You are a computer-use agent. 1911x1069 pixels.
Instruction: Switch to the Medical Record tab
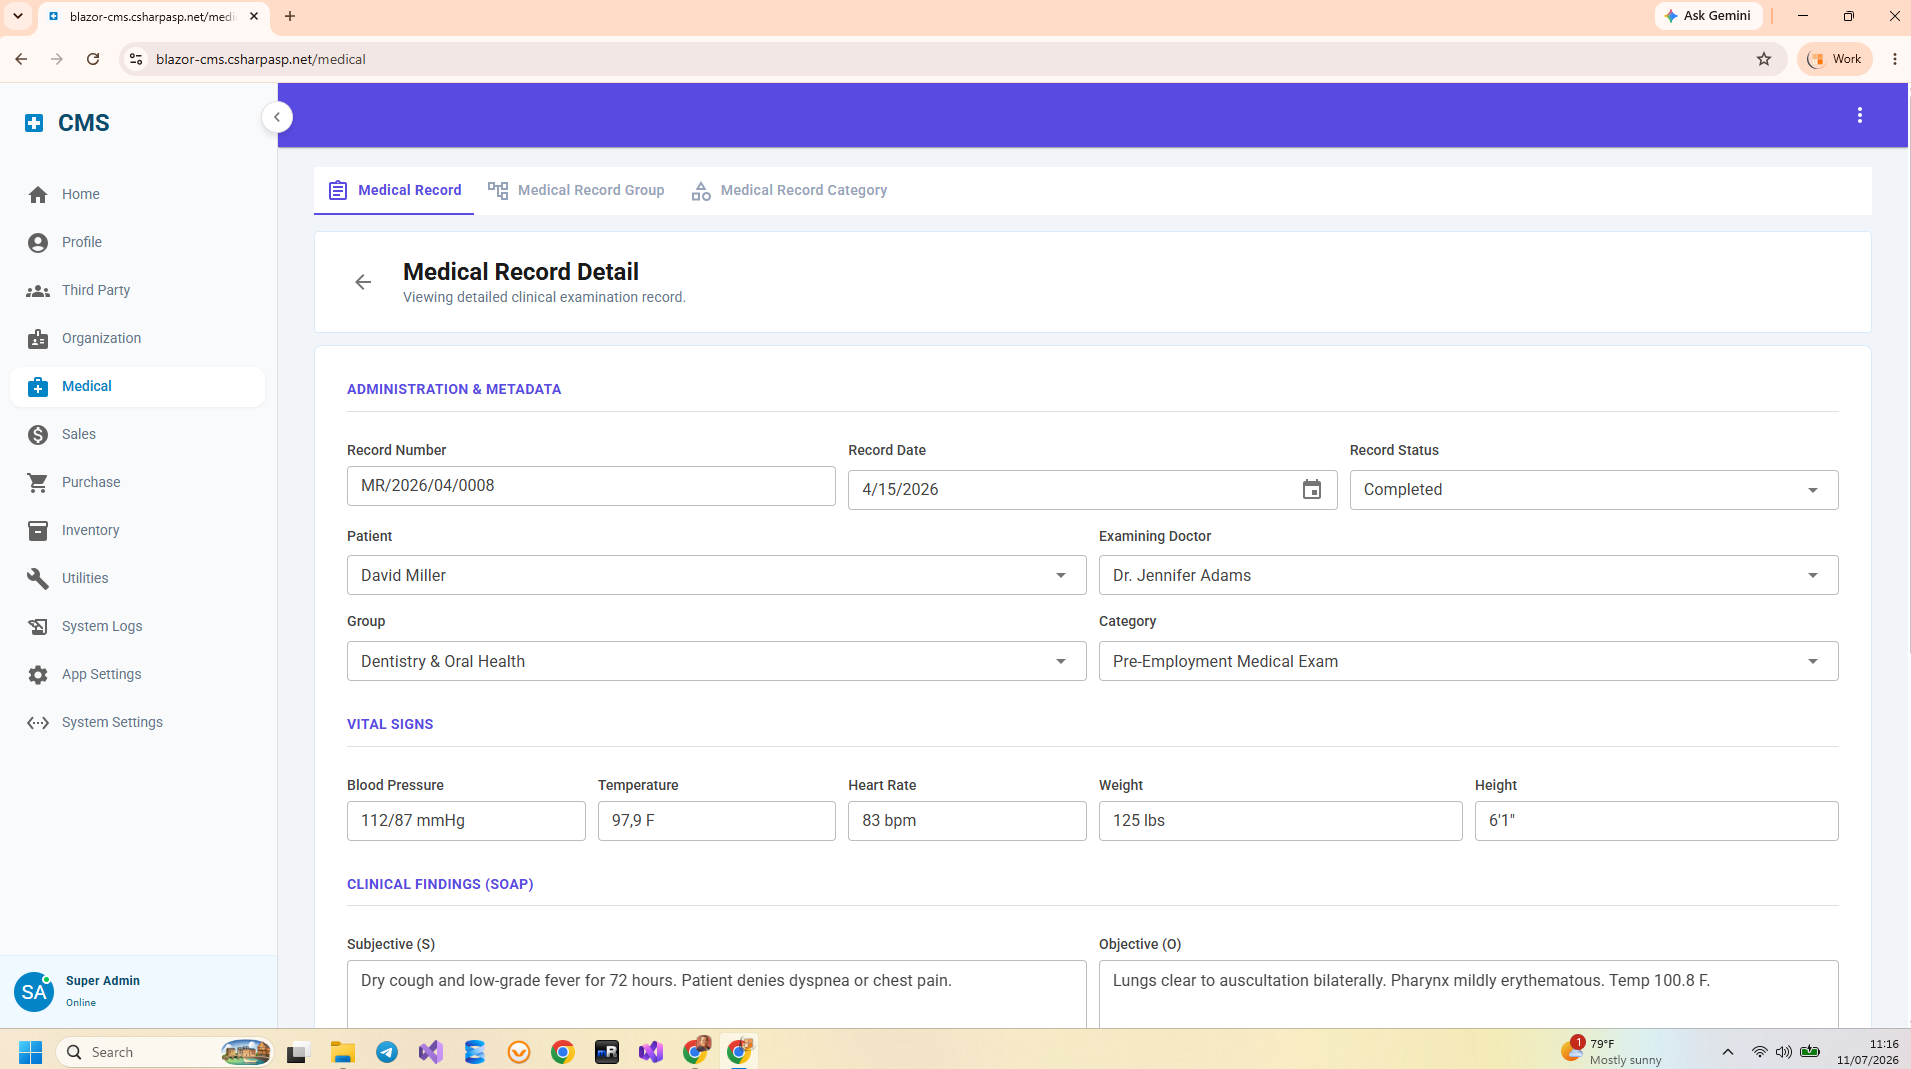coord(394,190)
